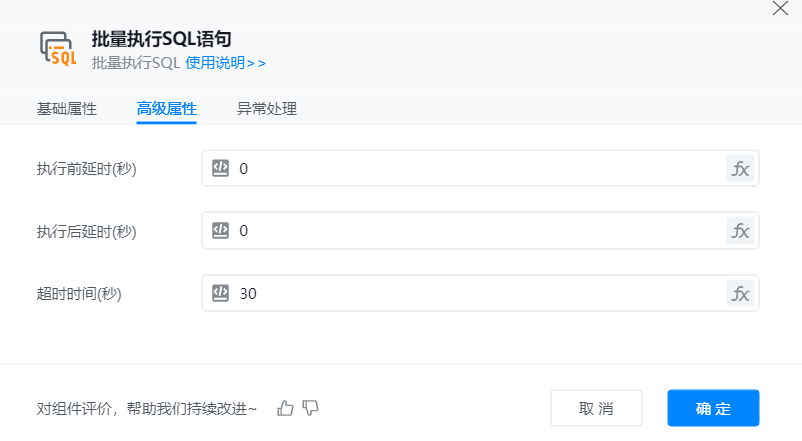Give the component a thumbs down
Image resolution: width=802 pixels, height=441 pixels.
[311, 408]
